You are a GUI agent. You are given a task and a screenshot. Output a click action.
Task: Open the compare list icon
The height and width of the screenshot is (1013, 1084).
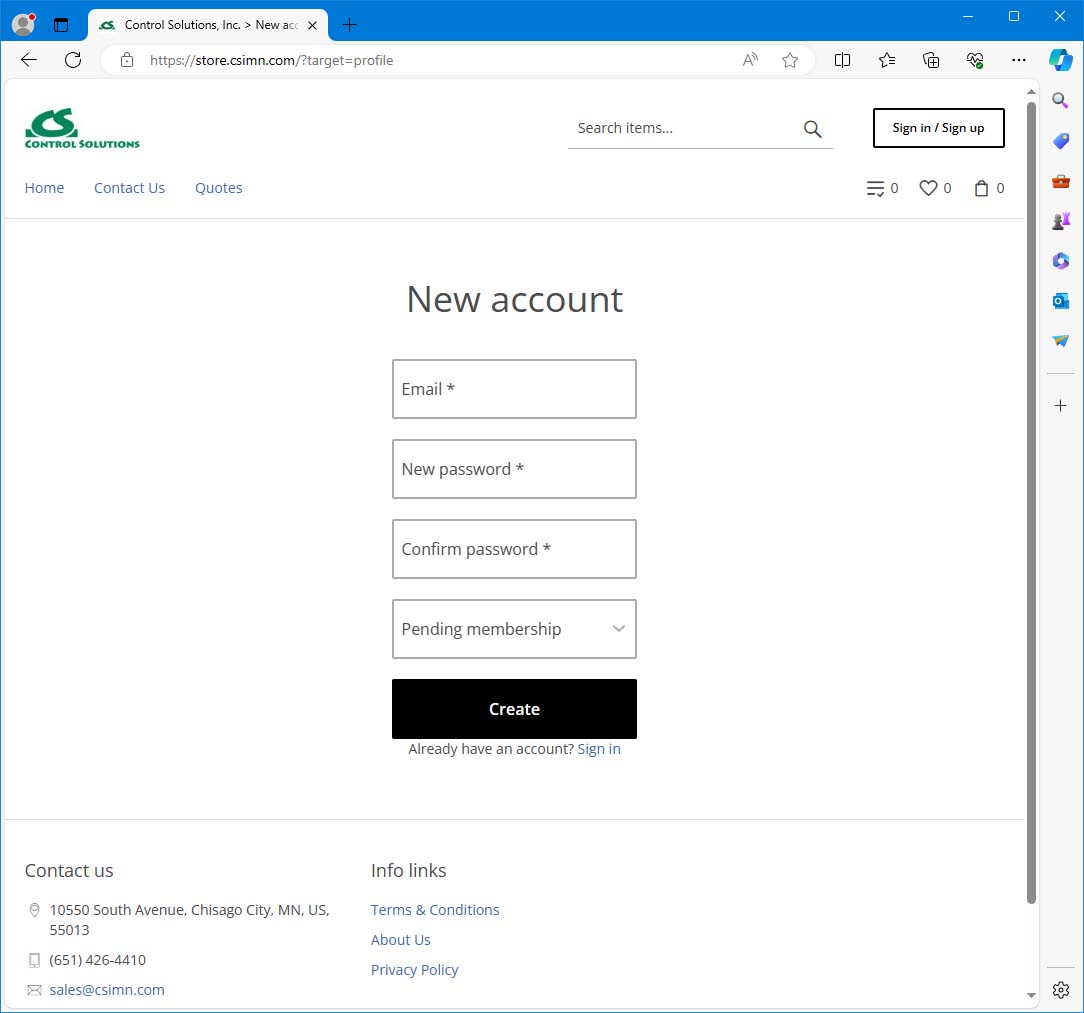click(875, 188)
